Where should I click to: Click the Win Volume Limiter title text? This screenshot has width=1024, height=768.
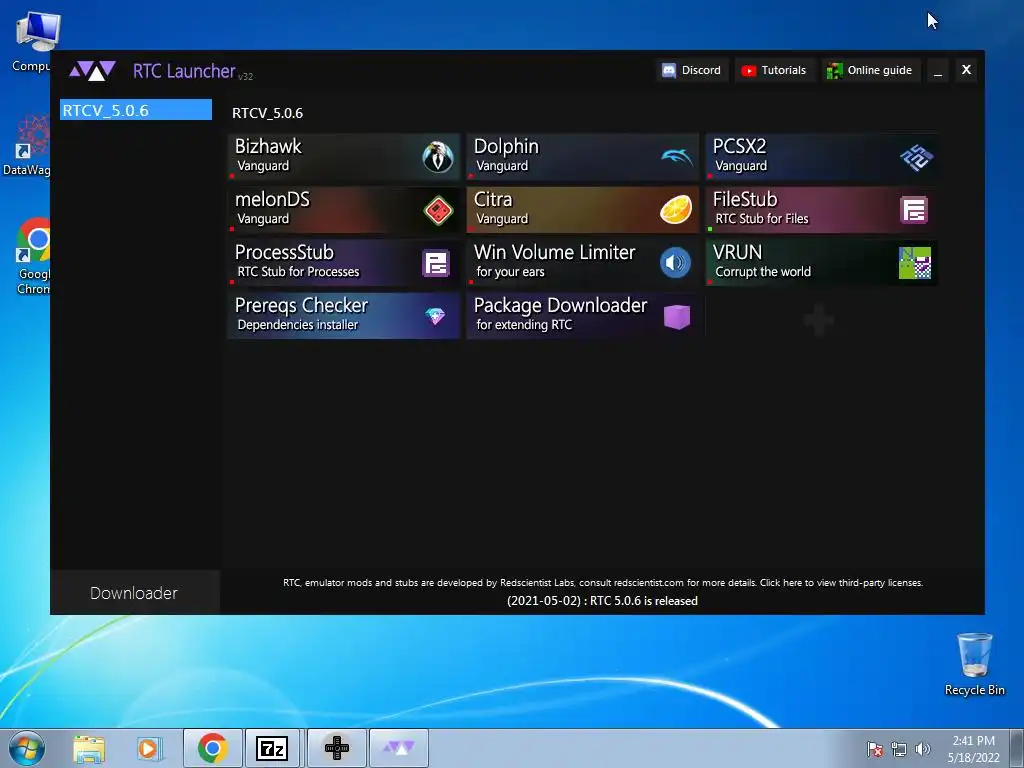coord(554,252)
